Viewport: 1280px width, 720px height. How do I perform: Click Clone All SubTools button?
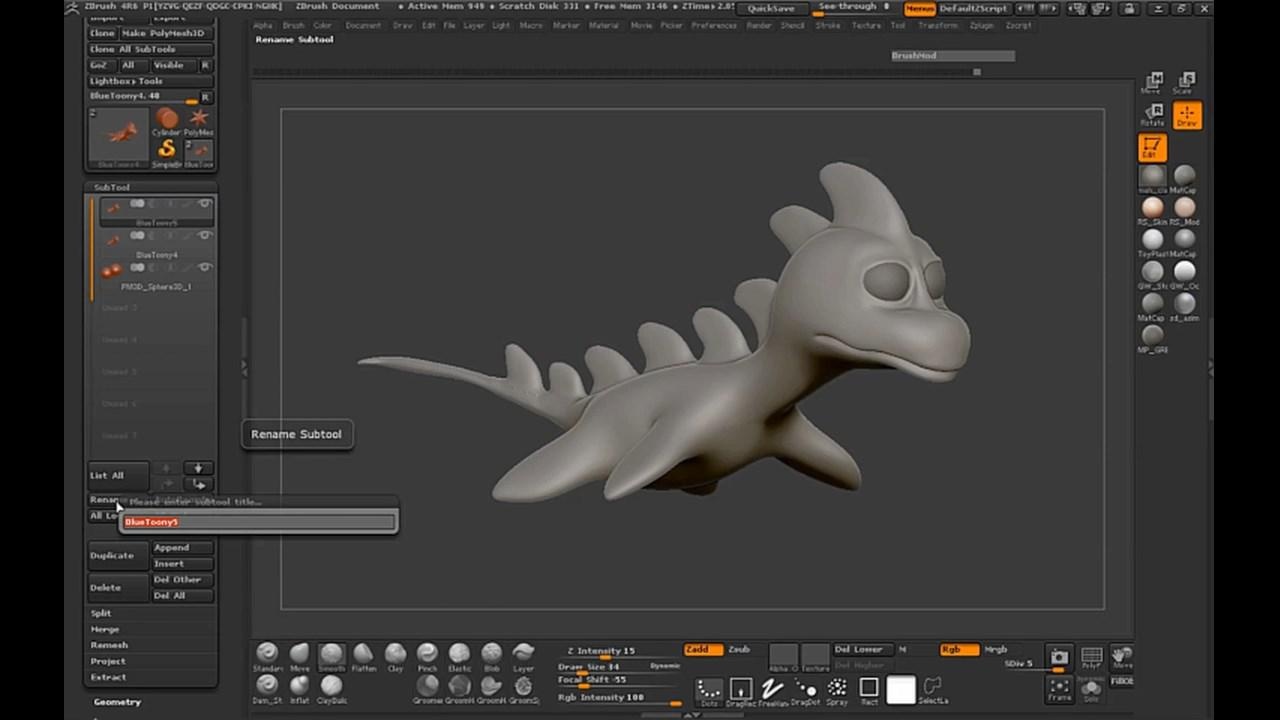(150, 49)
